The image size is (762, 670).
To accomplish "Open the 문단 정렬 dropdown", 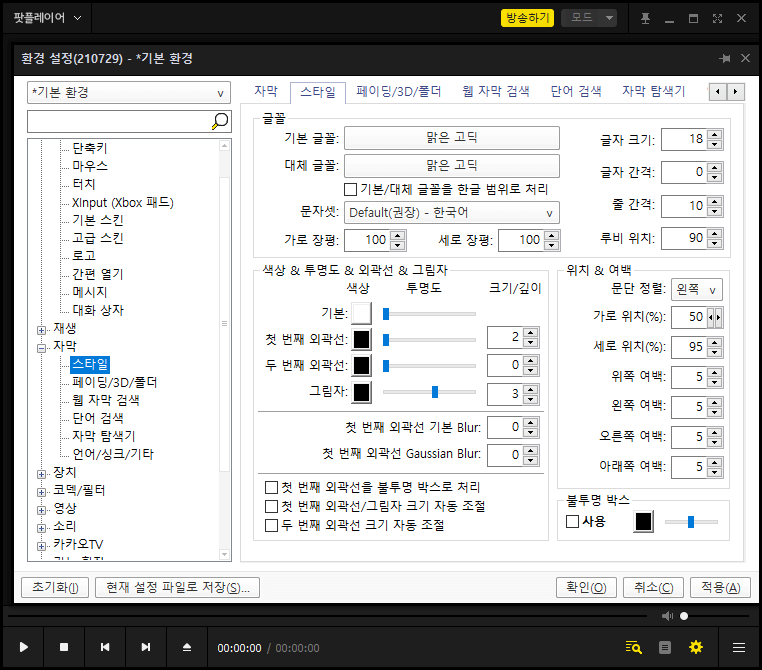I will 696,290.
